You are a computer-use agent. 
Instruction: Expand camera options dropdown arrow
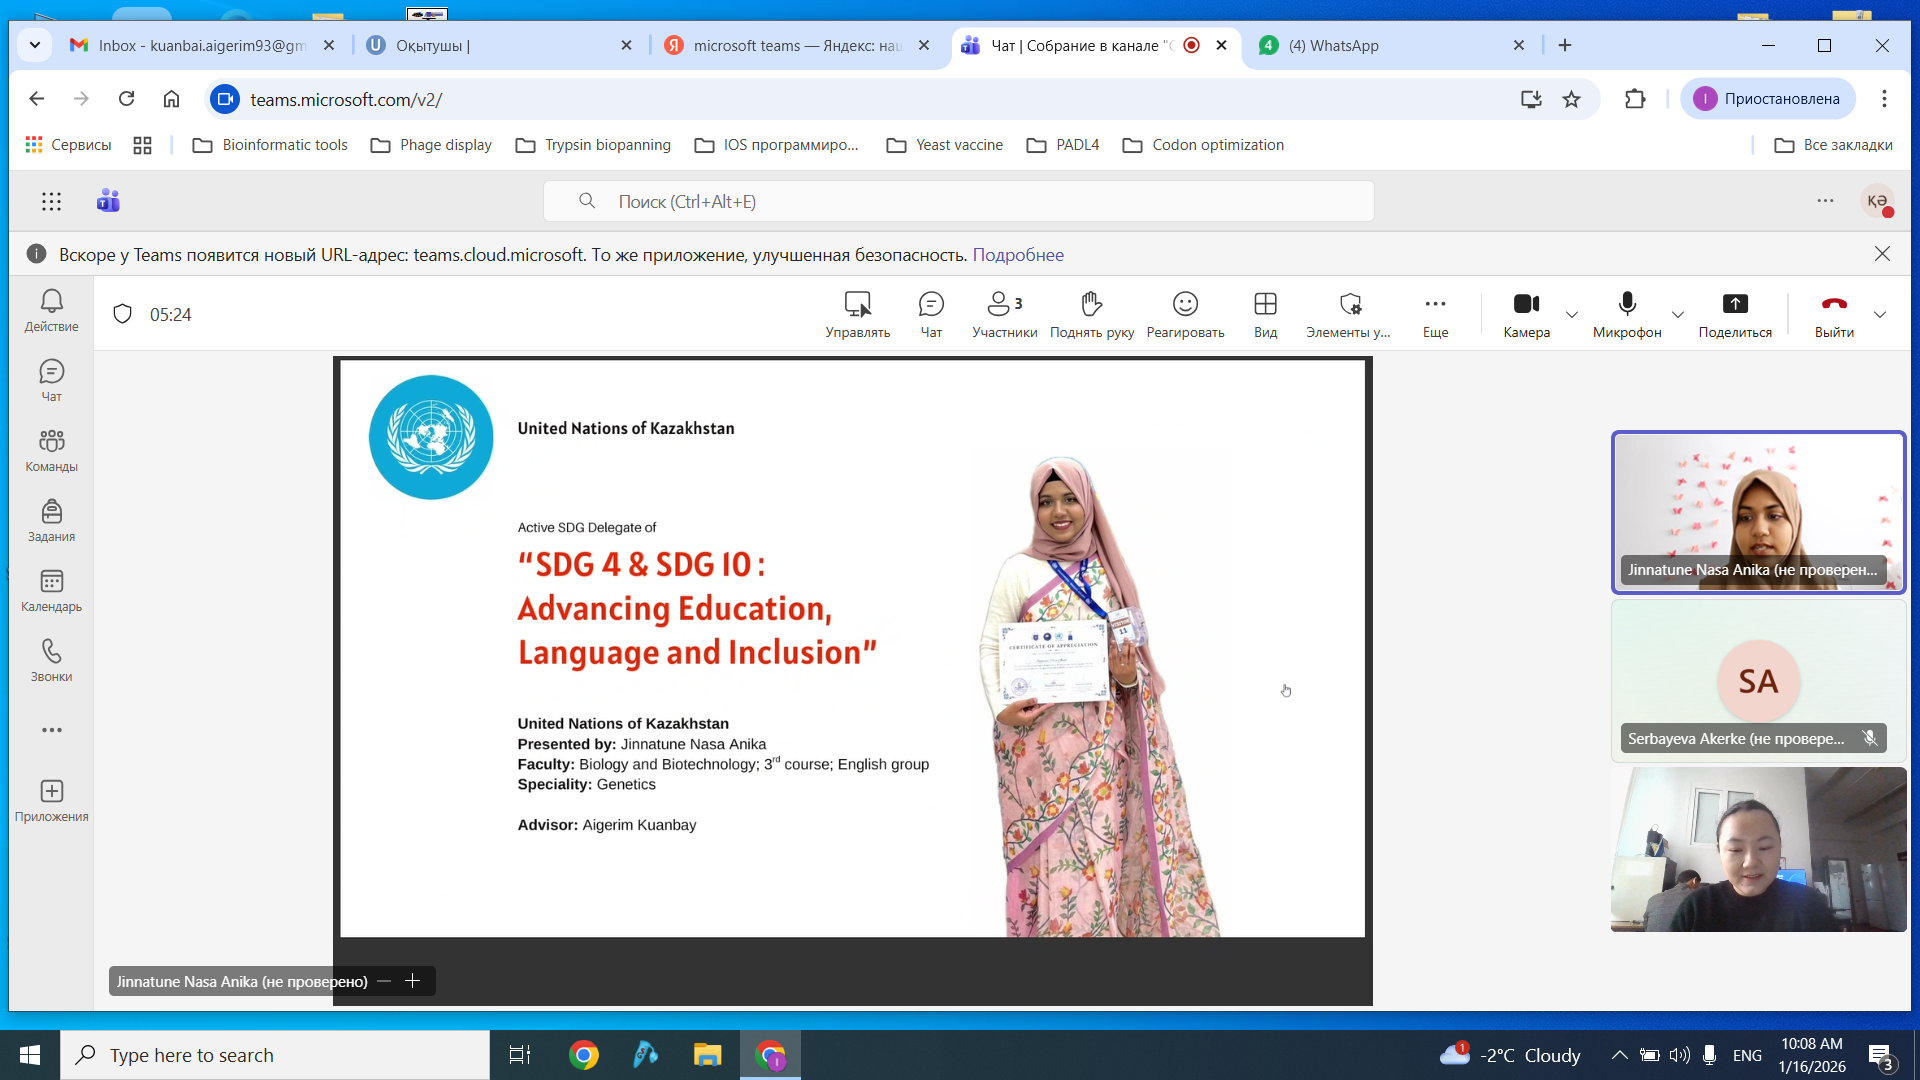(x=1572, y=315)
